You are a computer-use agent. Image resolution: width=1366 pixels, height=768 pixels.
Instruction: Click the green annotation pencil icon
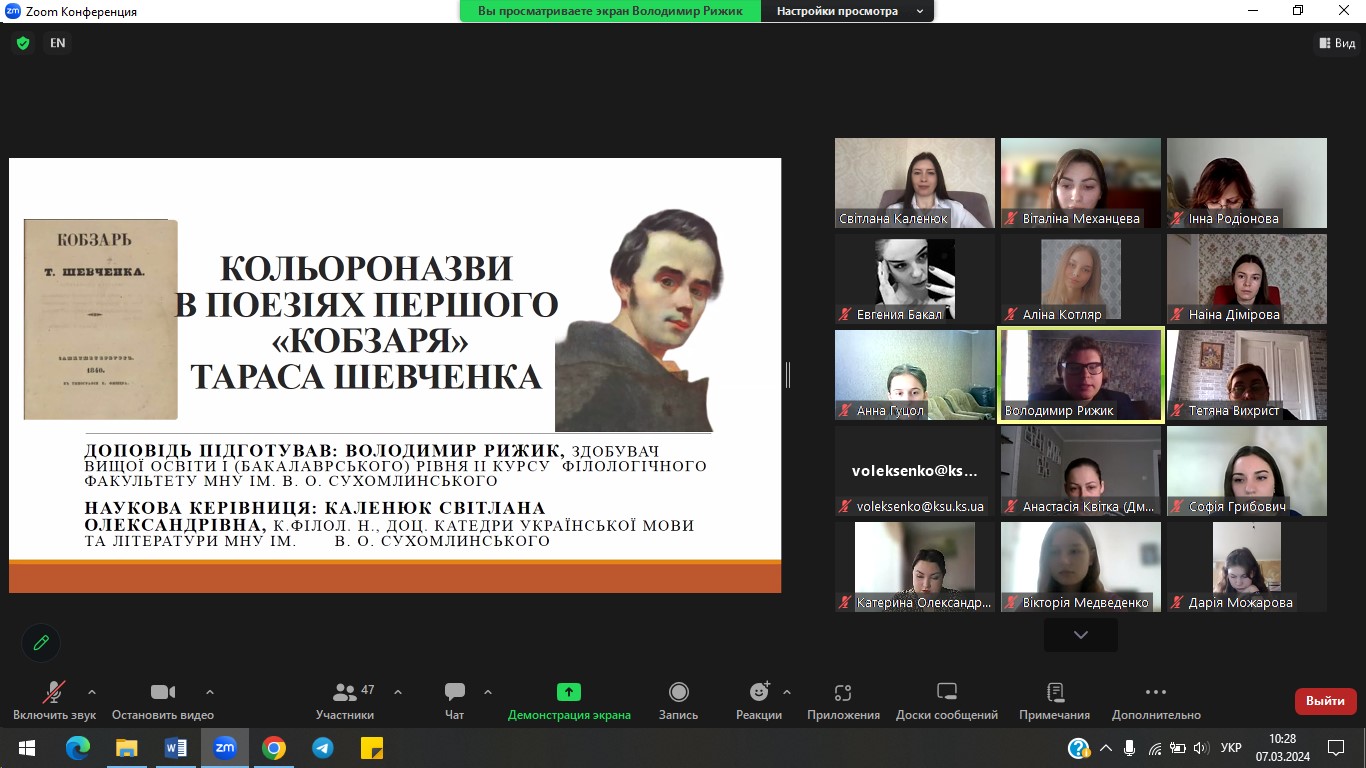41,643
